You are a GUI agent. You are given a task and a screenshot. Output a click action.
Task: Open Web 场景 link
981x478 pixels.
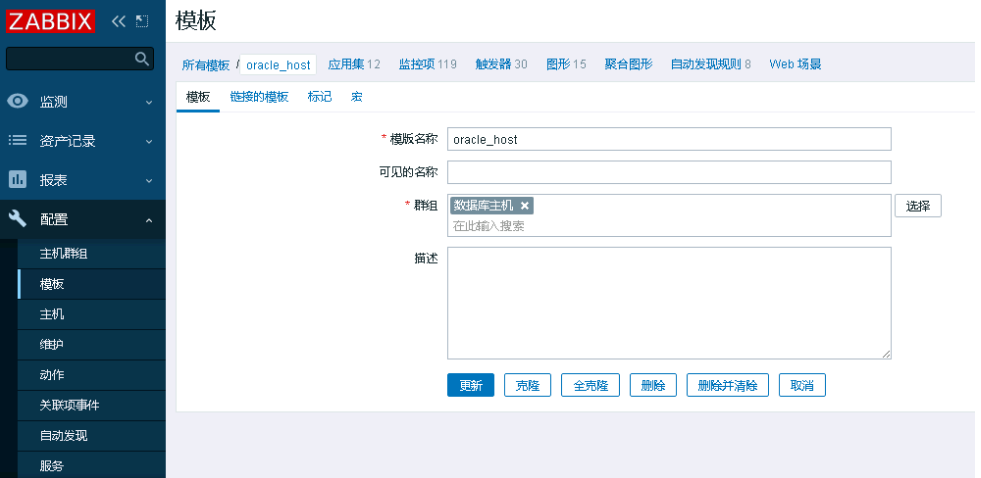coord(795,64)
